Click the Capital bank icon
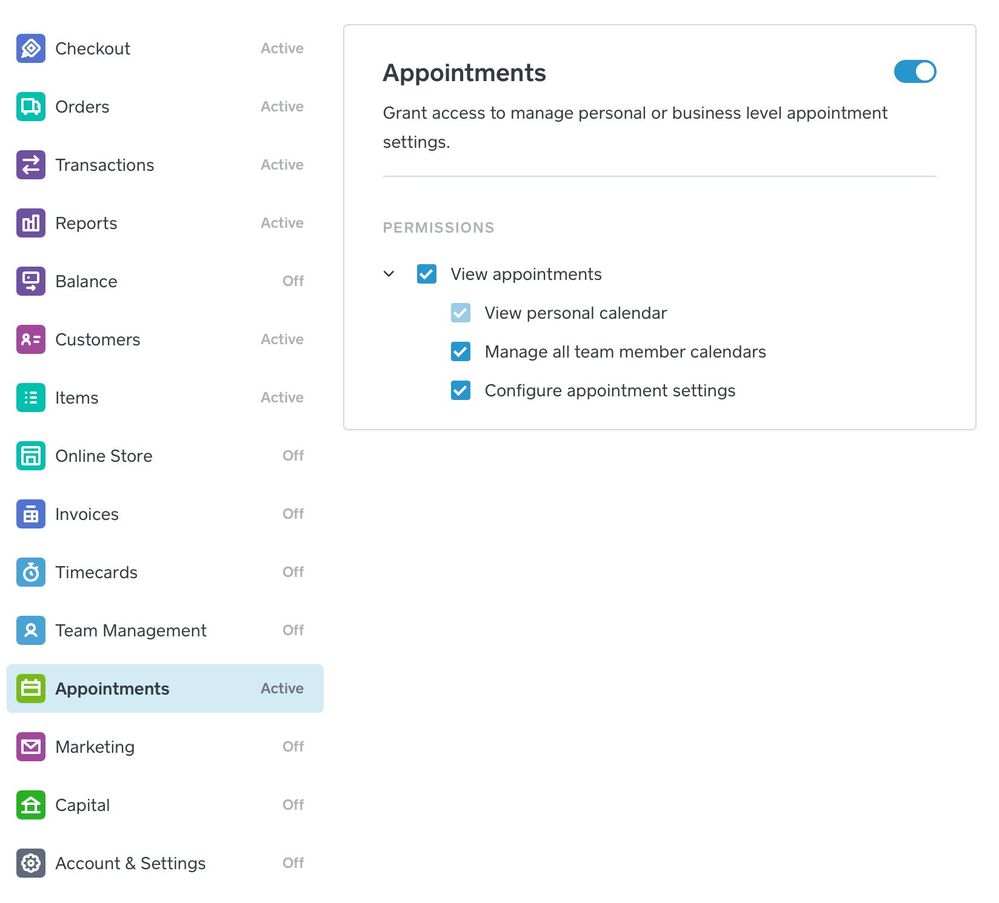The height and width of the screenshot is (903, 999). coord(31,805)
